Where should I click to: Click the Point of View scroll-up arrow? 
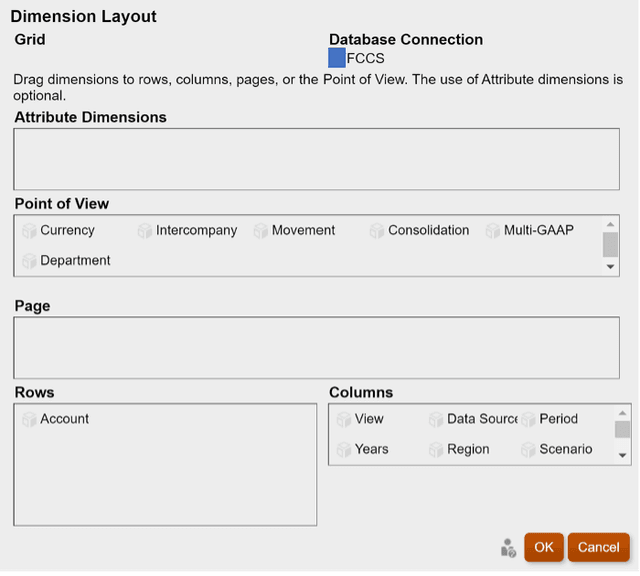tap(610, 224)
